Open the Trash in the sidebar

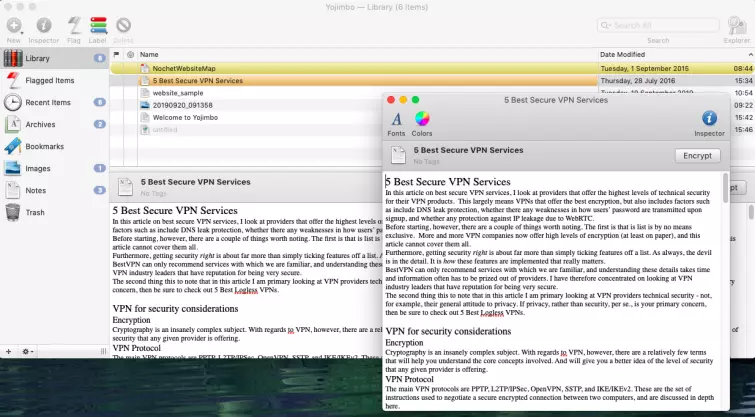34,212
